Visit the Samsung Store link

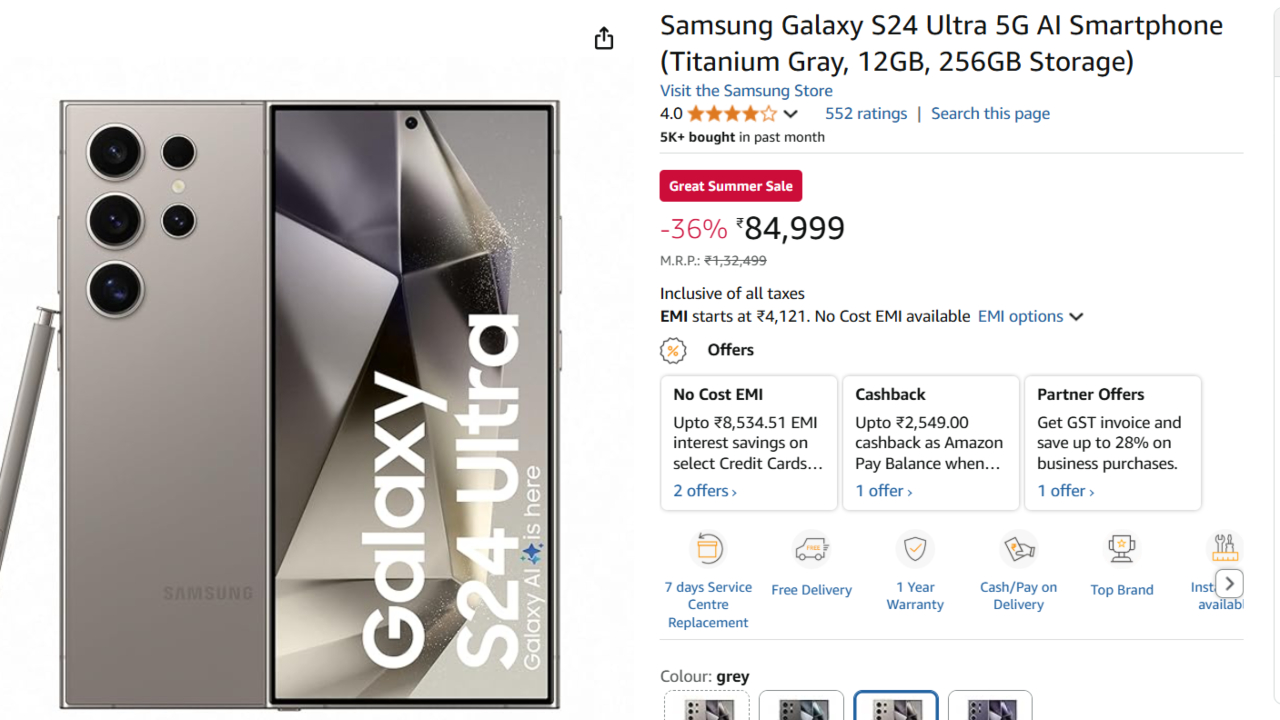(x=745, y=90)
